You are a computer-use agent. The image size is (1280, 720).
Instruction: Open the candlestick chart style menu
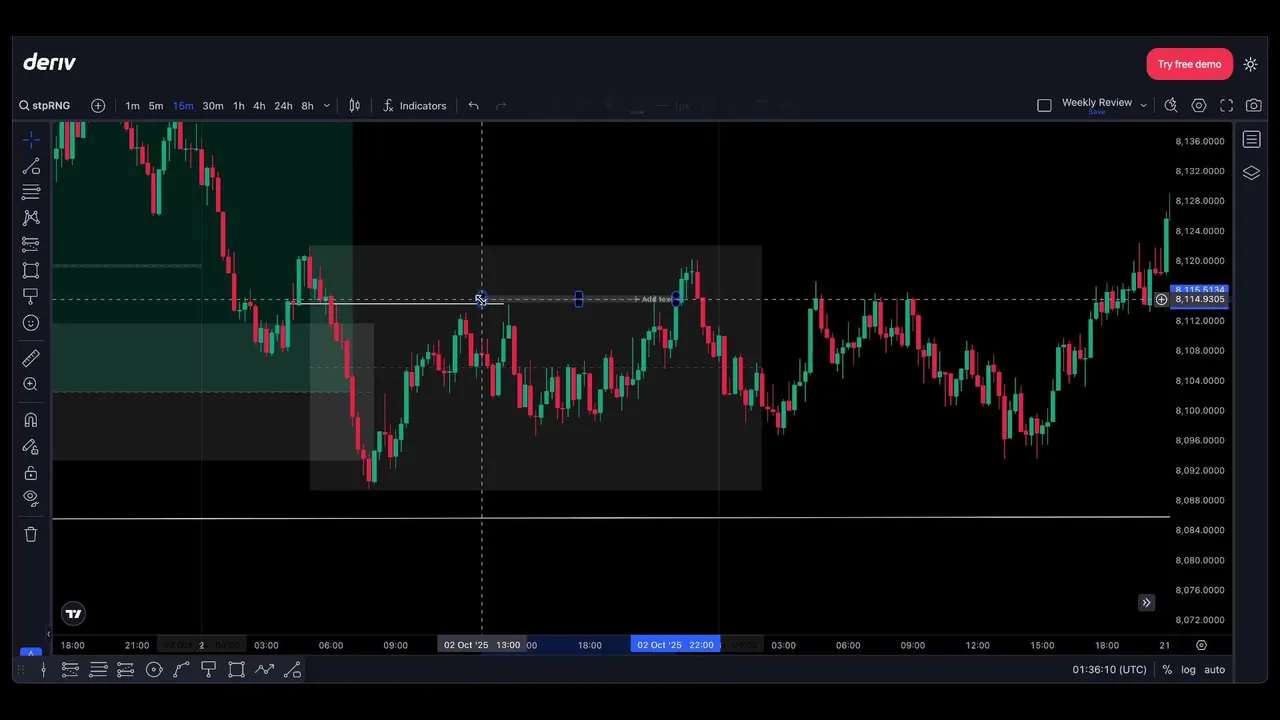(355, 106)
